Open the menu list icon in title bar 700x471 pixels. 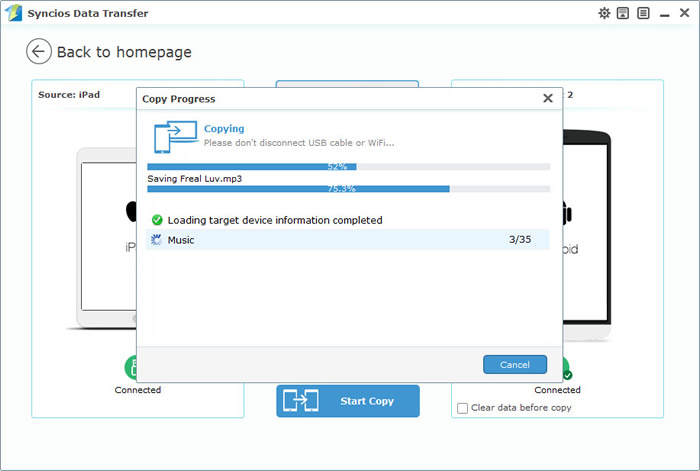click(x=643, y=13)
